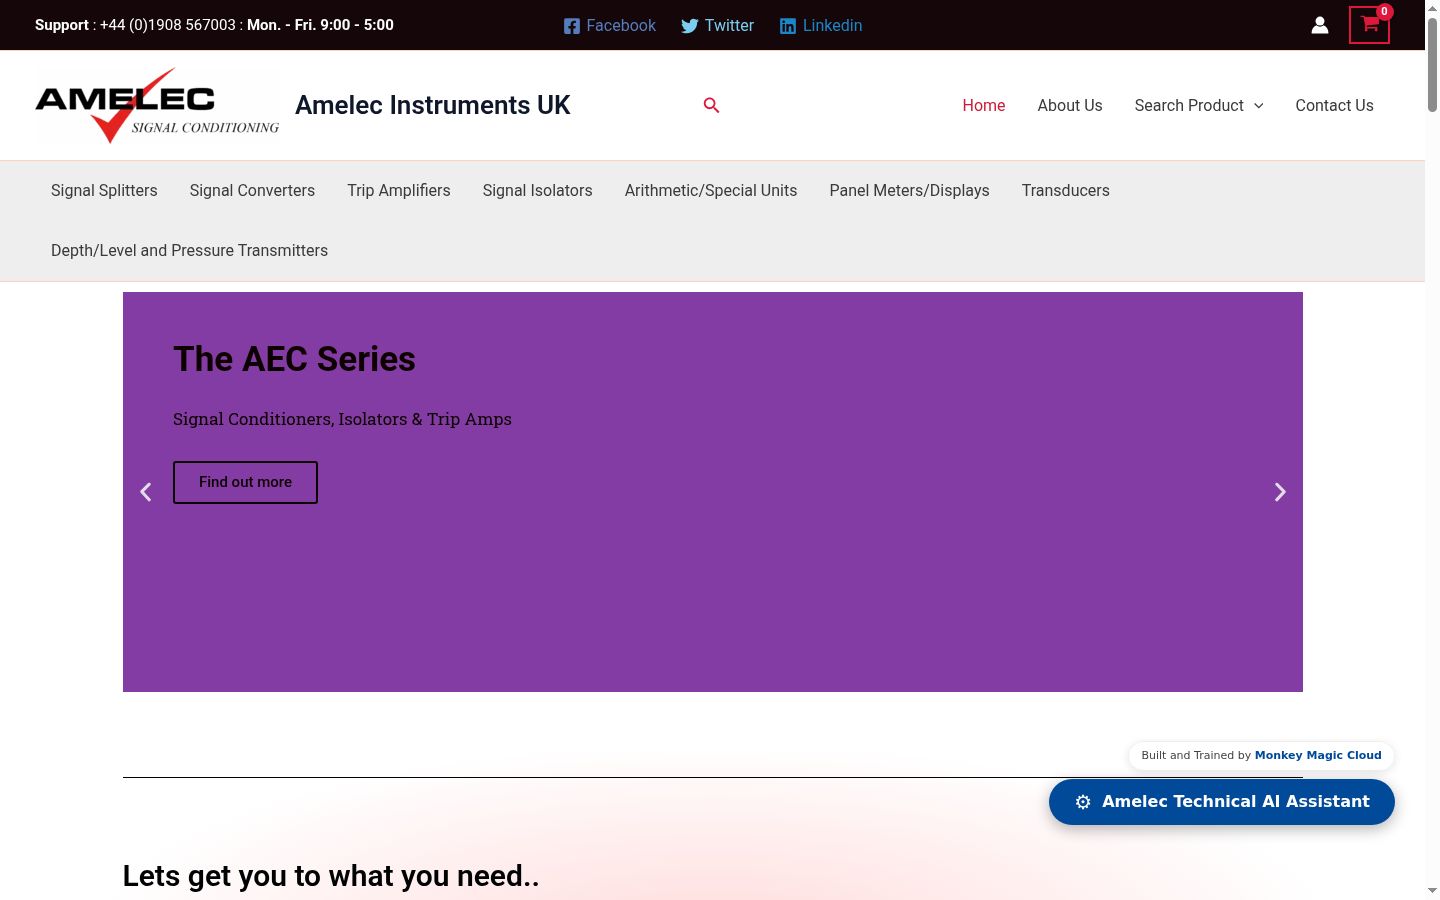Click the LinkedIn logo icon
The width and height of the screenshot is (1440, 900).
[x=788, y=26]
